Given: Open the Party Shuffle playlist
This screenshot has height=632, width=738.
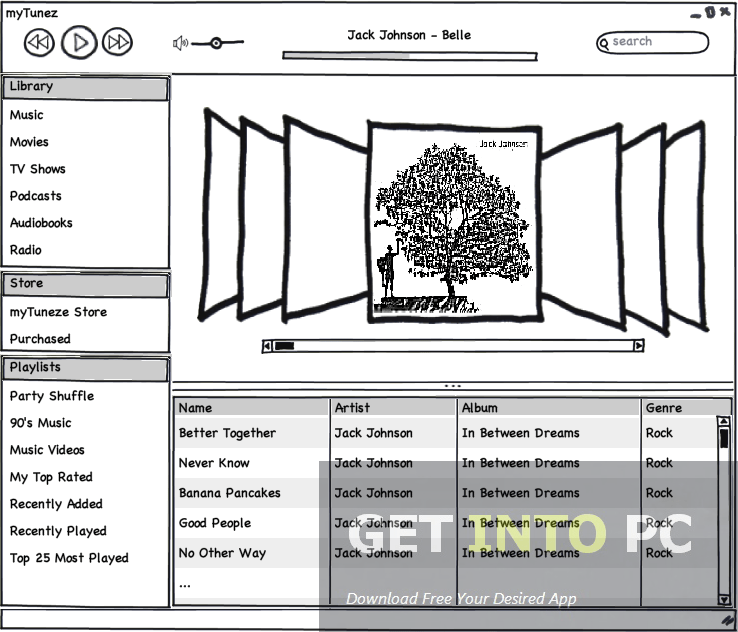Looking at the screenshot, I should point(52,396).
